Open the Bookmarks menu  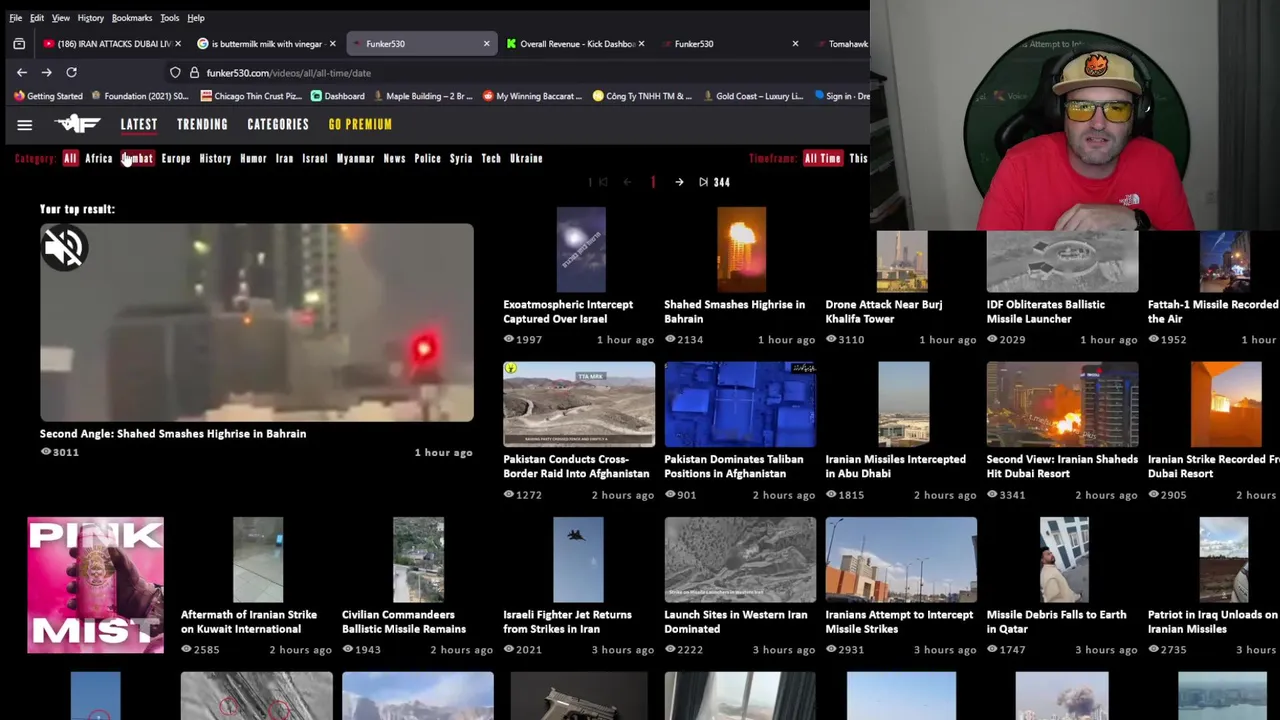click(x=131, y=18)
